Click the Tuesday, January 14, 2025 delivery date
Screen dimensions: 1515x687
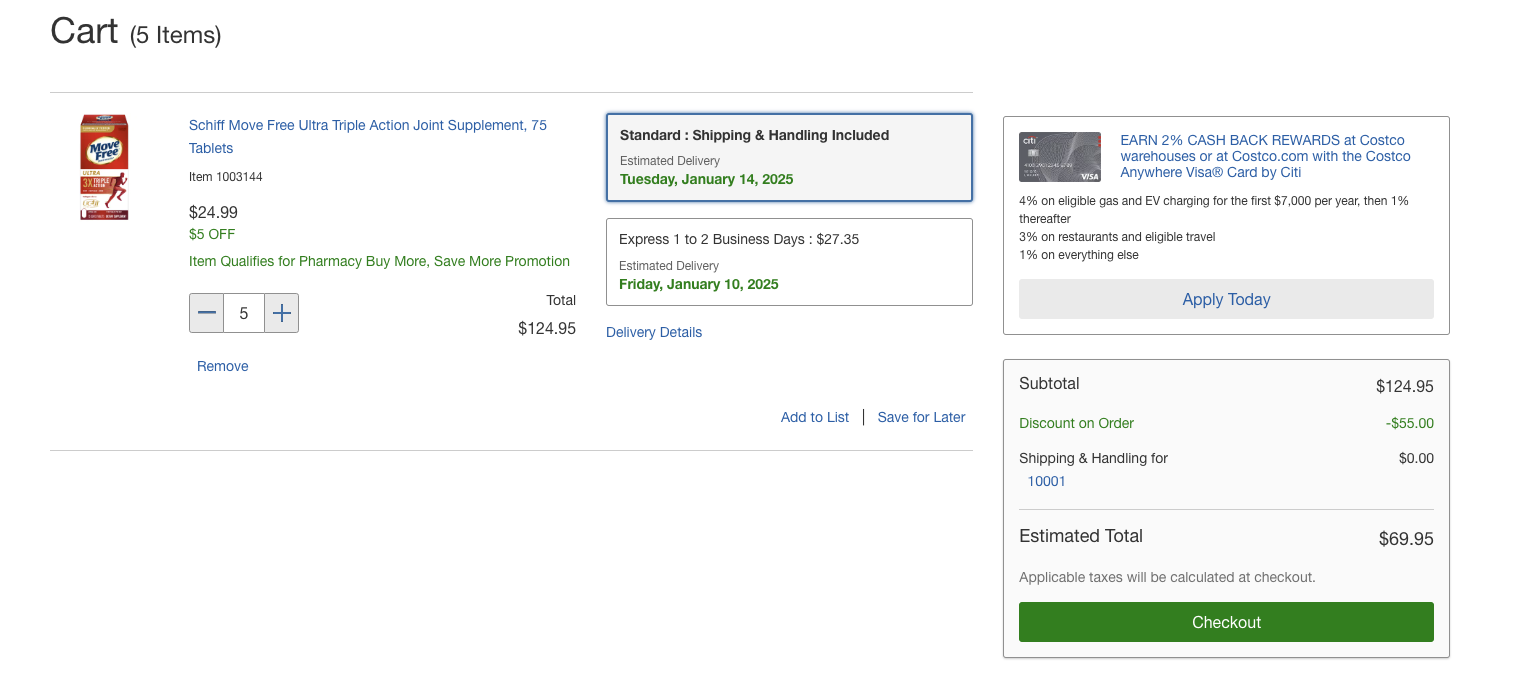tap(706, 179)
